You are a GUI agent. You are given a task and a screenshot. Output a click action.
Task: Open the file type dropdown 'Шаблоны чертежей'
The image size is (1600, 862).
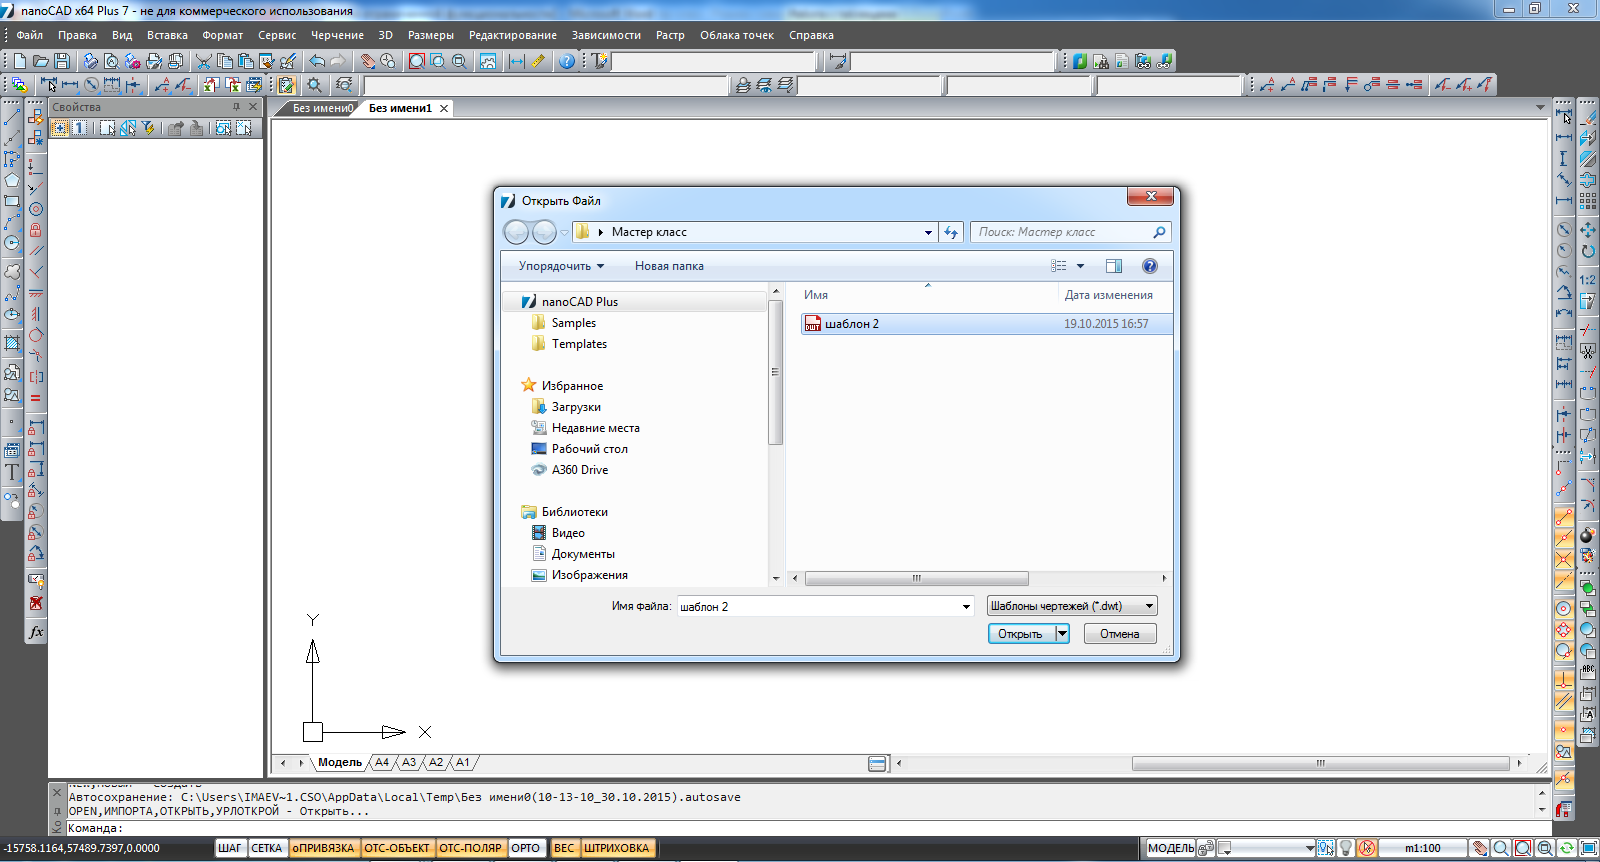tap(1071, 606)
